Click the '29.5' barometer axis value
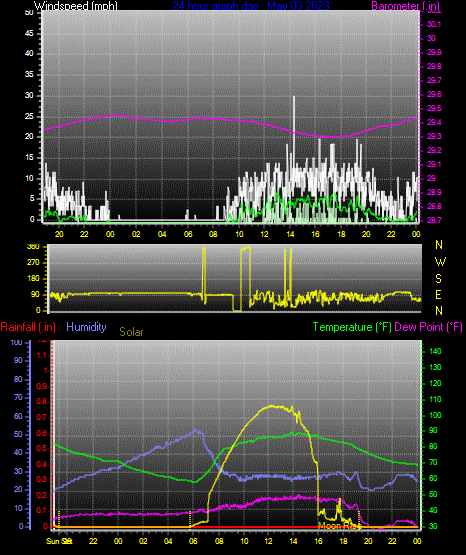 click(x=434, y=108)
